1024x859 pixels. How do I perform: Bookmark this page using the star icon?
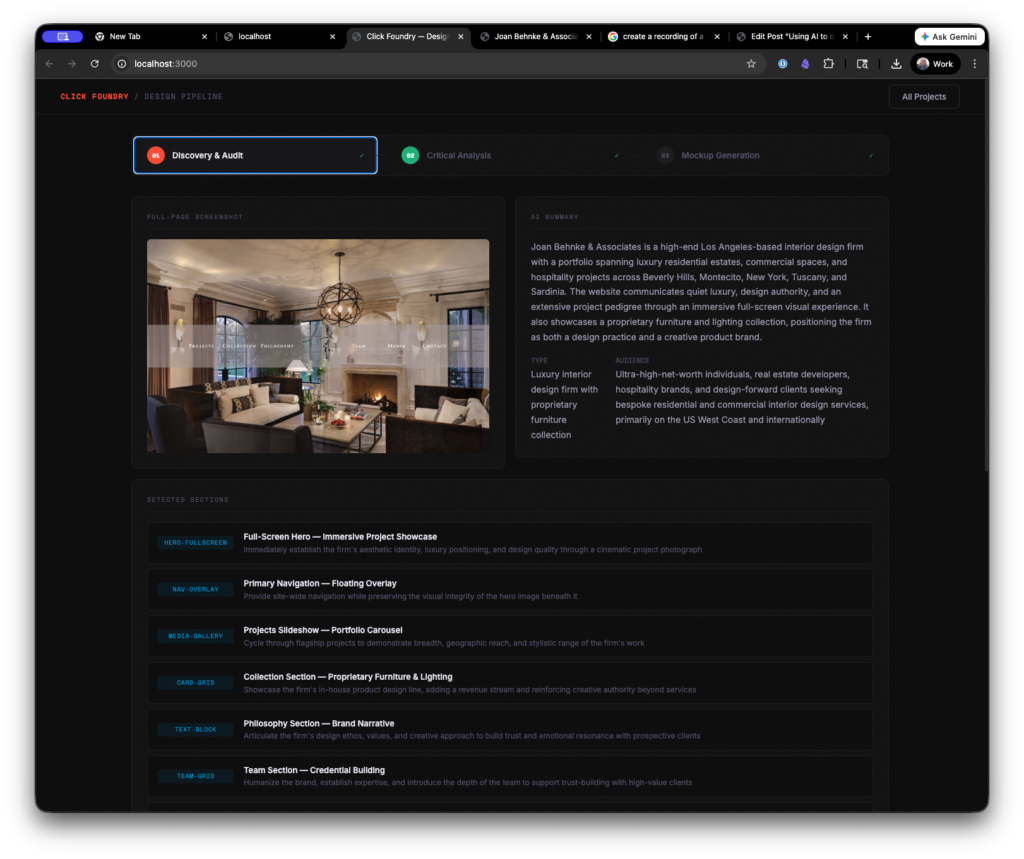751,64
